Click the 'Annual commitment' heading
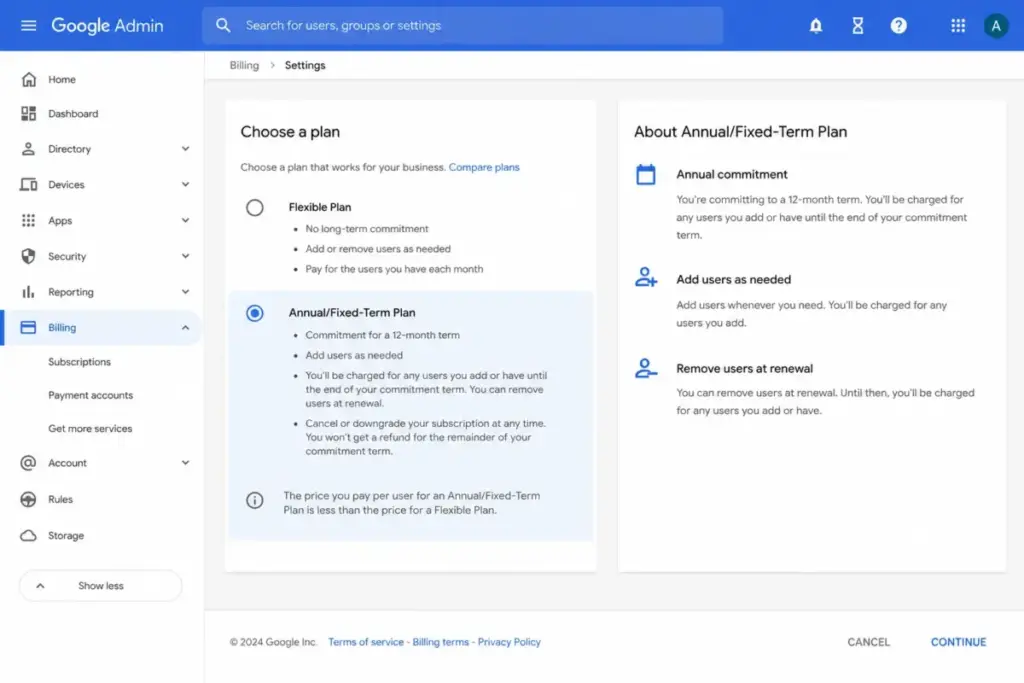 tap(732, 174)
